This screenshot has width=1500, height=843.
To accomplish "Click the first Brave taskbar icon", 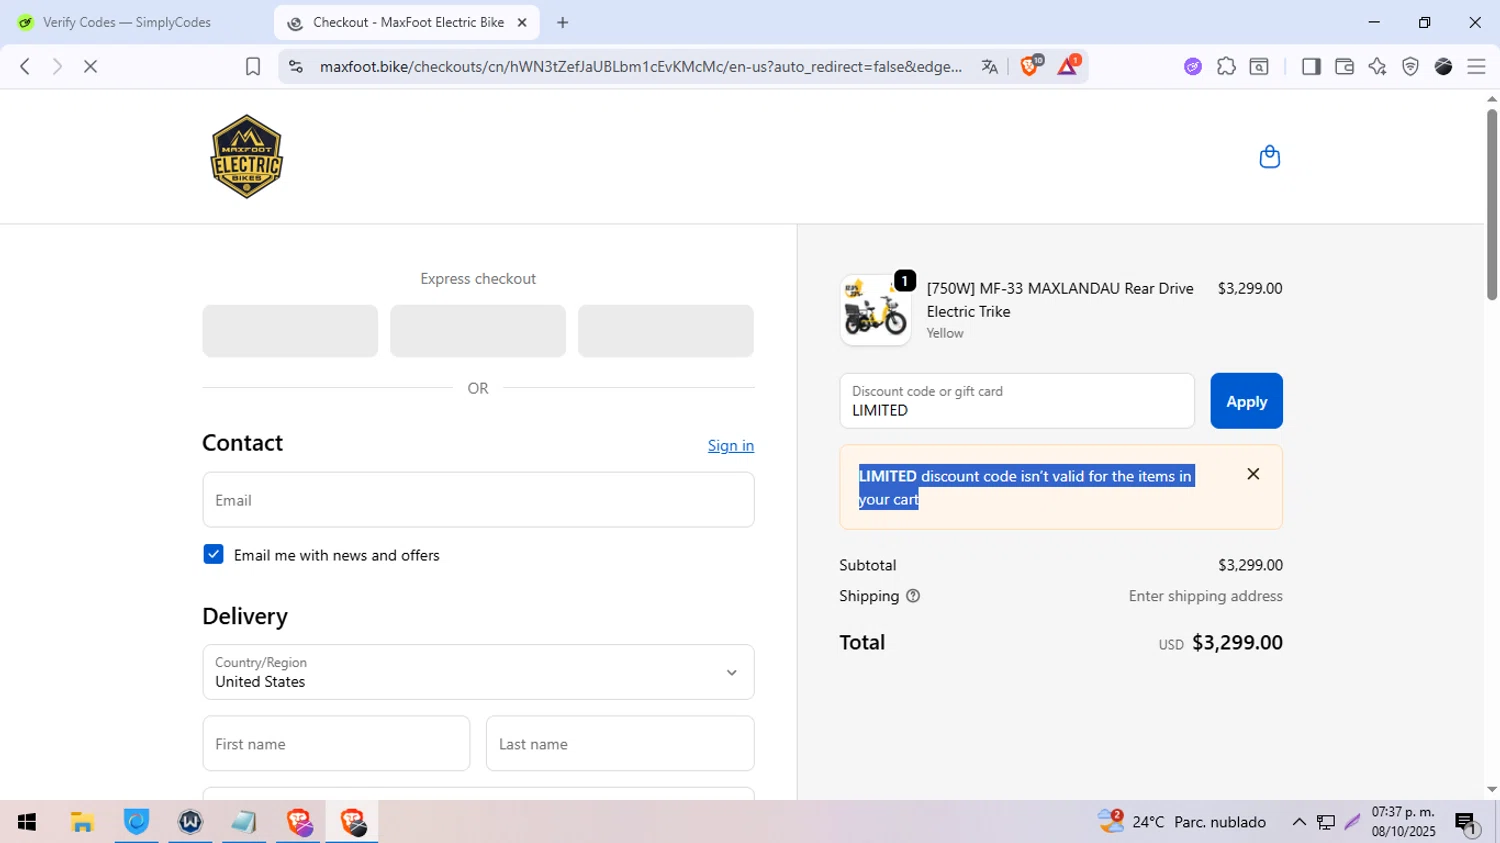I will 299,822.
